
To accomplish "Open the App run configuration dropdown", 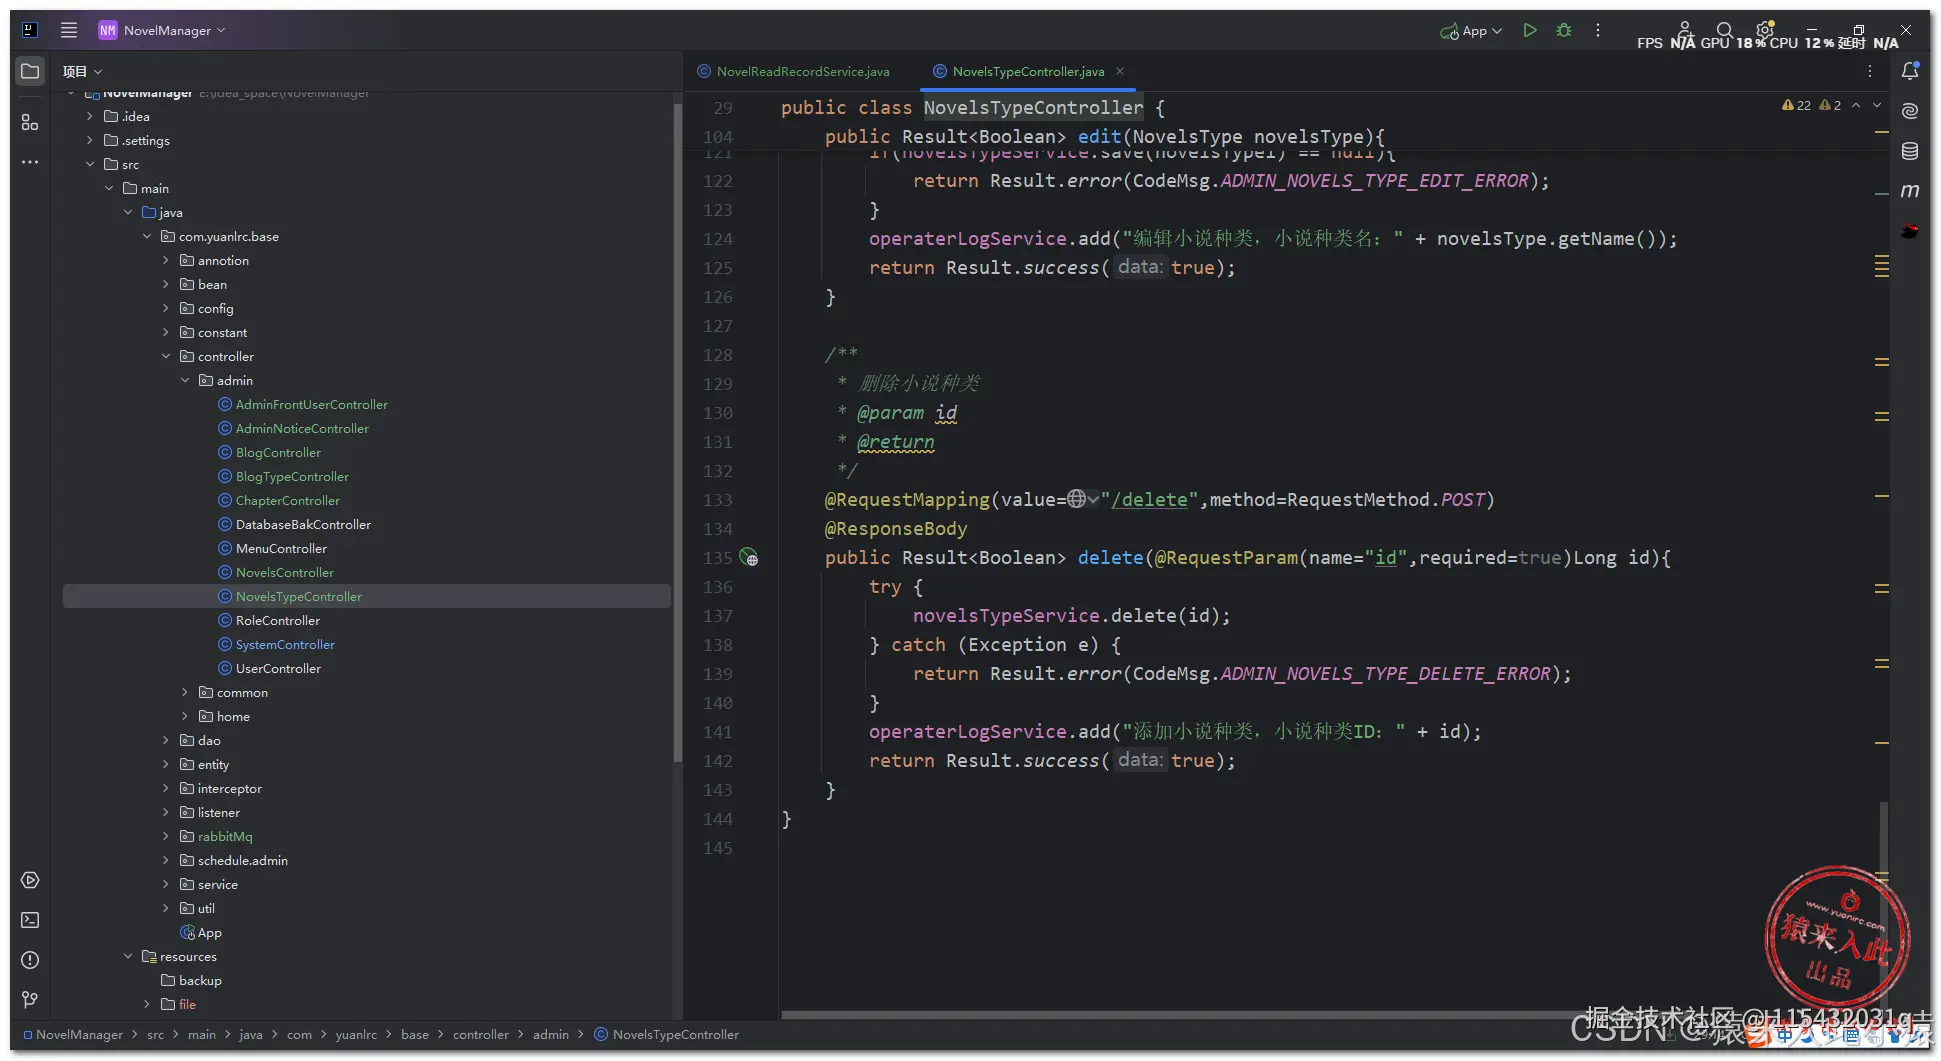I will pos(1471,31).
